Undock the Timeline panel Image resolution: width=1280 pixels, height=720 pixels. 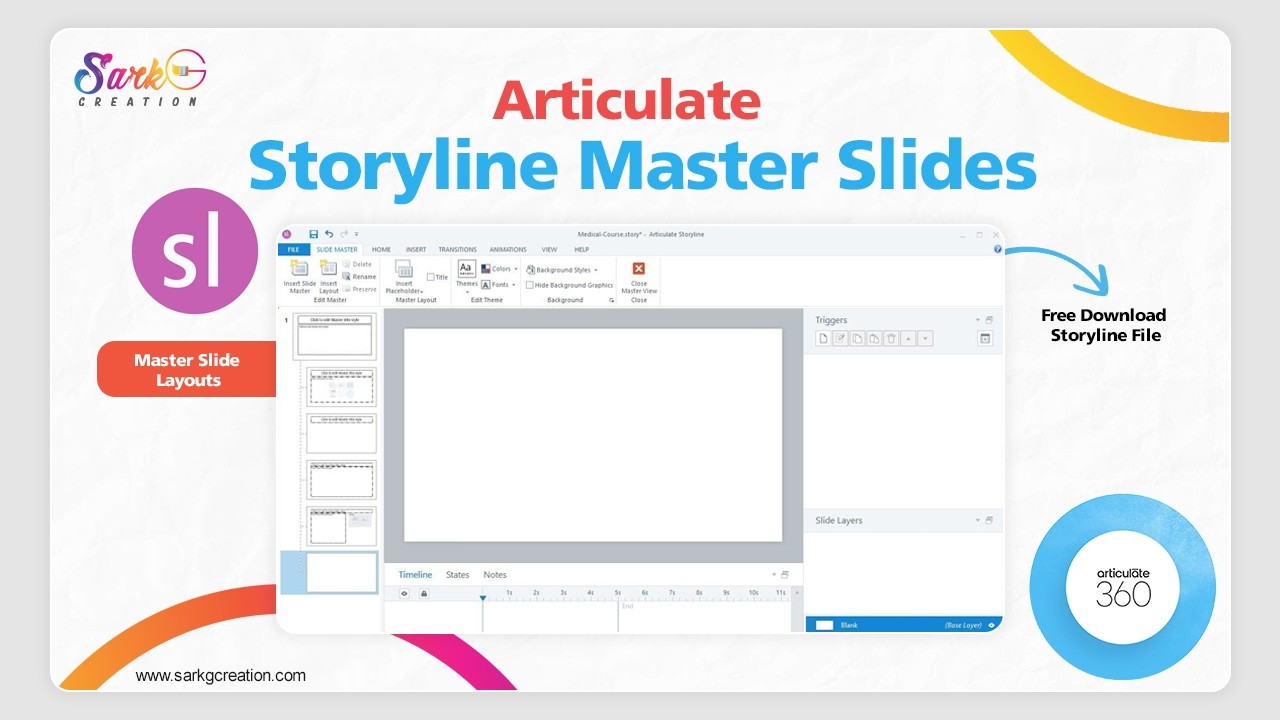point(785,575)
